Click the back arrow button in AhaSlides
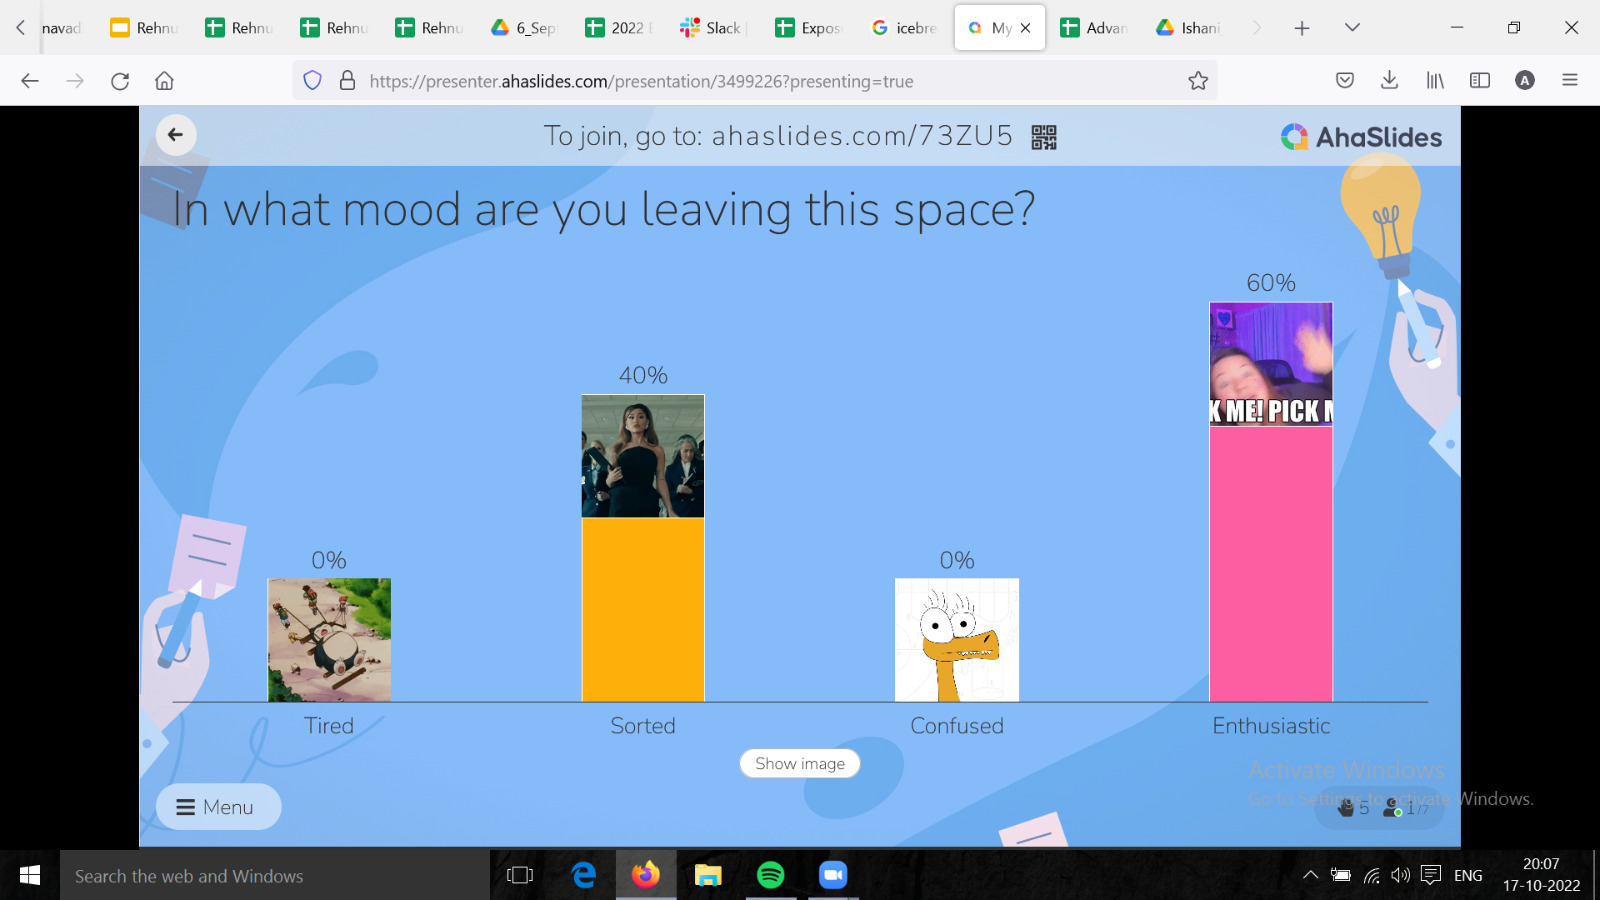This screenshot has width=1600, height=900. (x=176, y=135)
